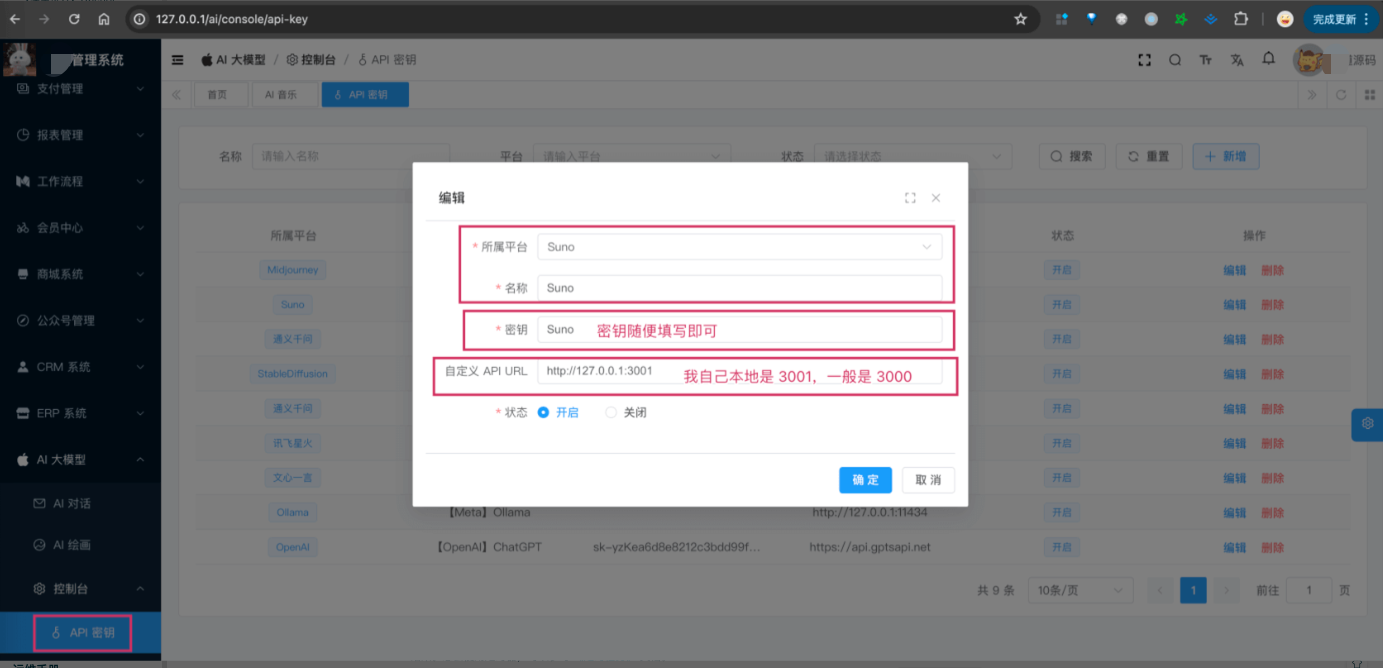
Task: Click the tab bar's left double-arrow icon
Action: [x=177, y=95]
